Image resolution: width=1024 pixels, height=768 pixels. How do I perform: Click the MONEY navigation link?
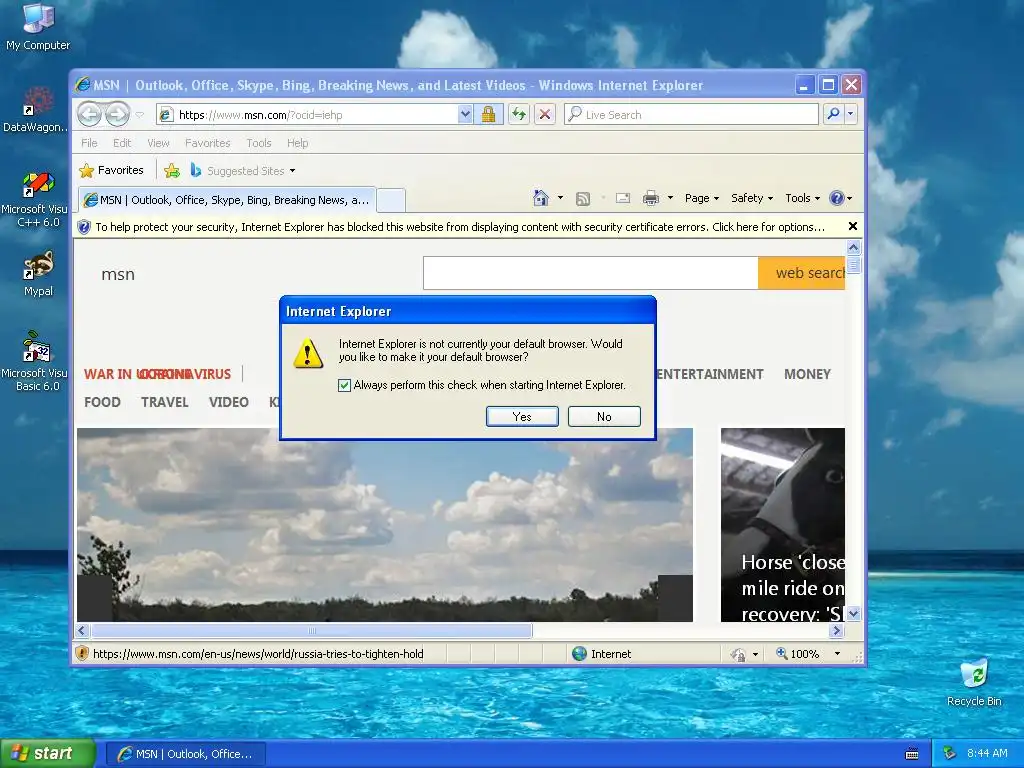click(807, 374)
